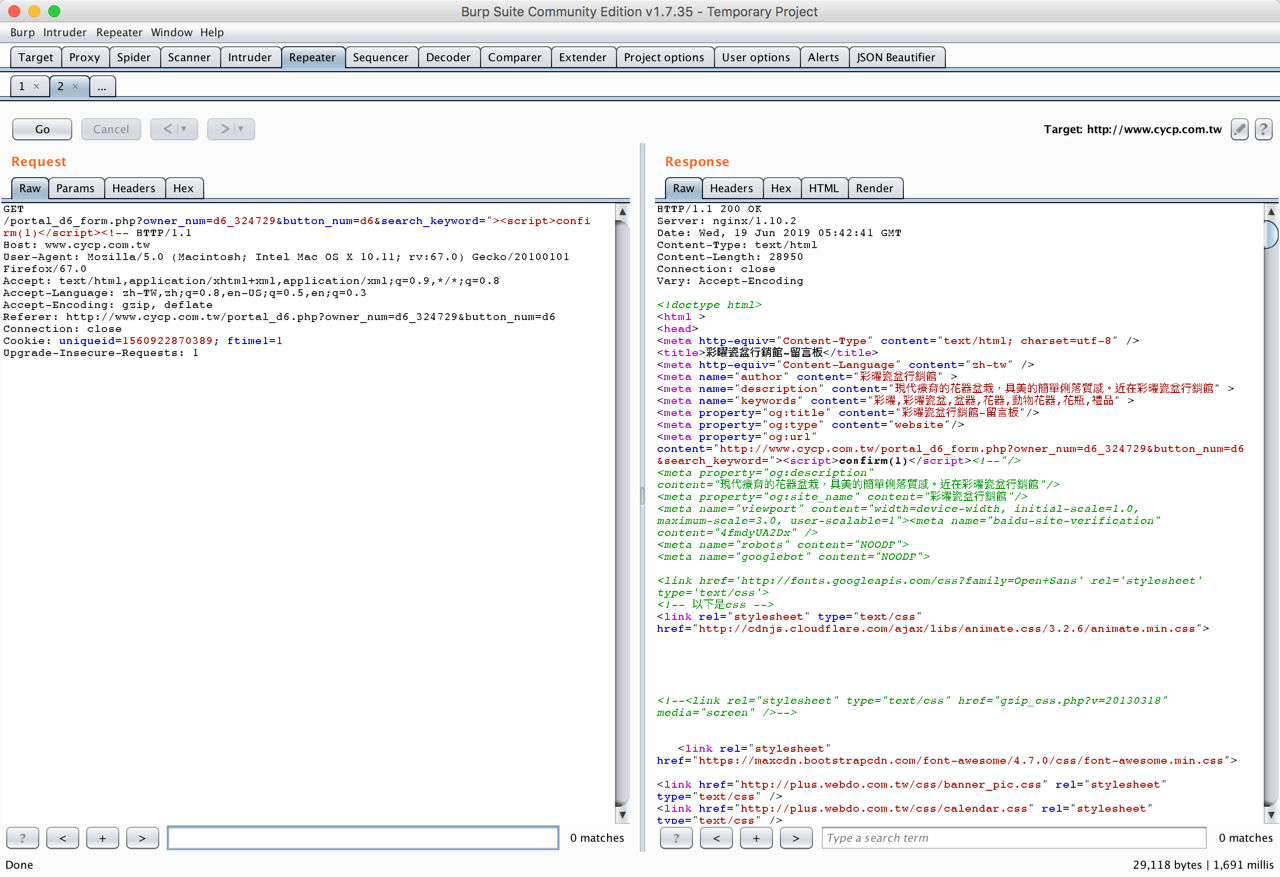
Task: Click the plus options button in Request search bar
Action: pyautogui.click(x=103, y=838)
